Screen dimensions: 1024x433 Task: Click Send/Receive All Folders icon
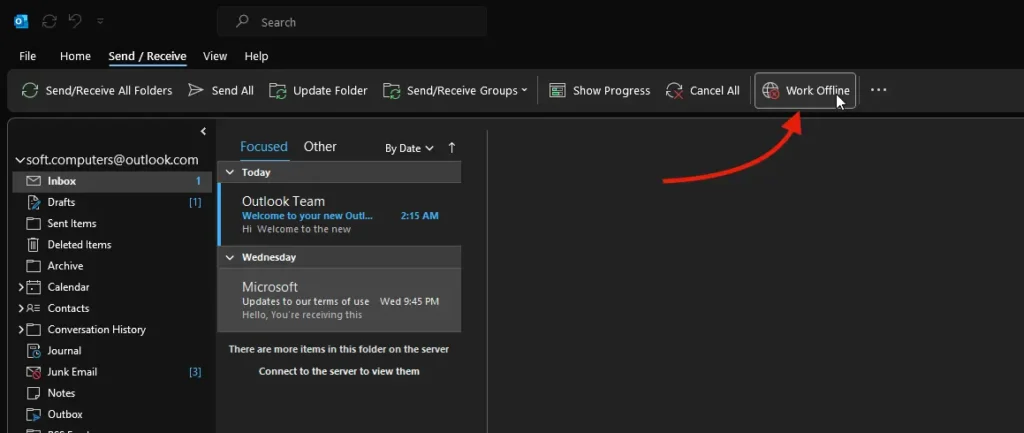(31, 90)
